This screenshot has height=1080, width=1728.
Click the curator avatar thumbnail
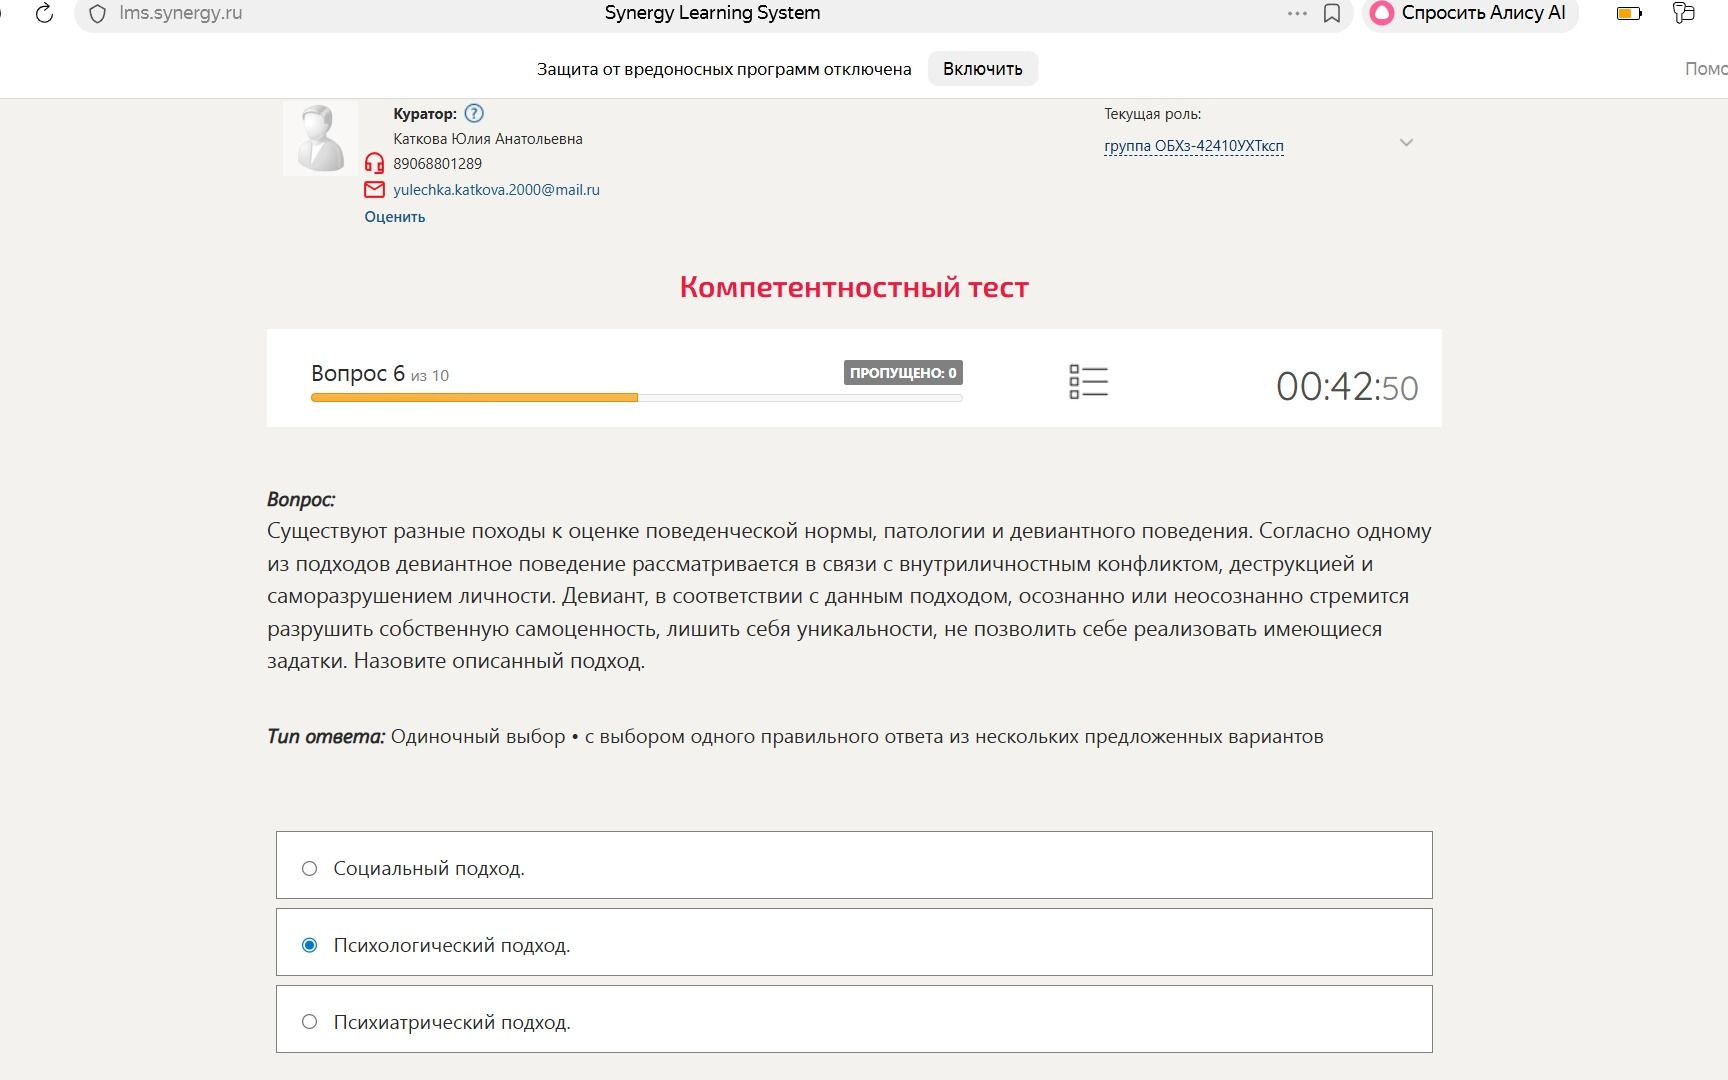(320, 138)
